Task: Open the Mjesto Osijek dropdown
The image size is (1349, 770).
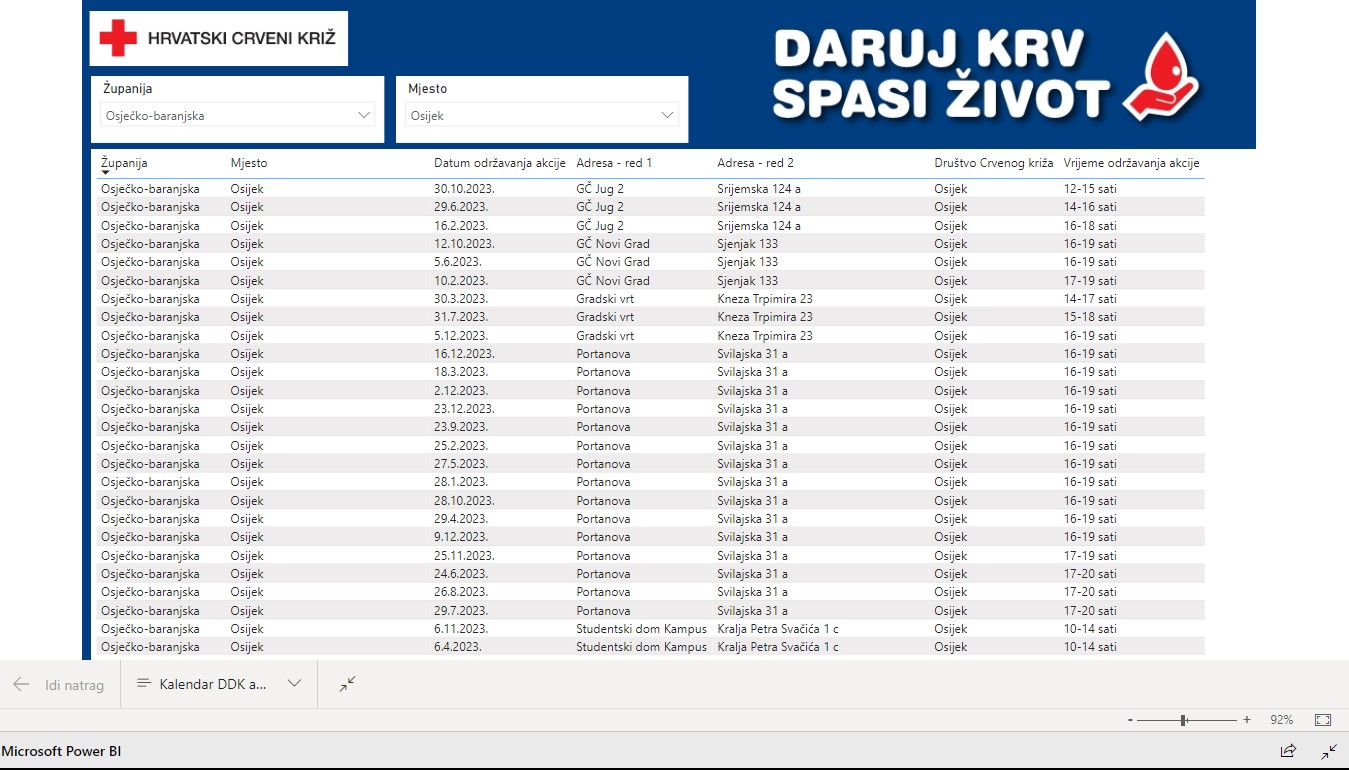Action: pyautogui.click(x=542, y=115)
